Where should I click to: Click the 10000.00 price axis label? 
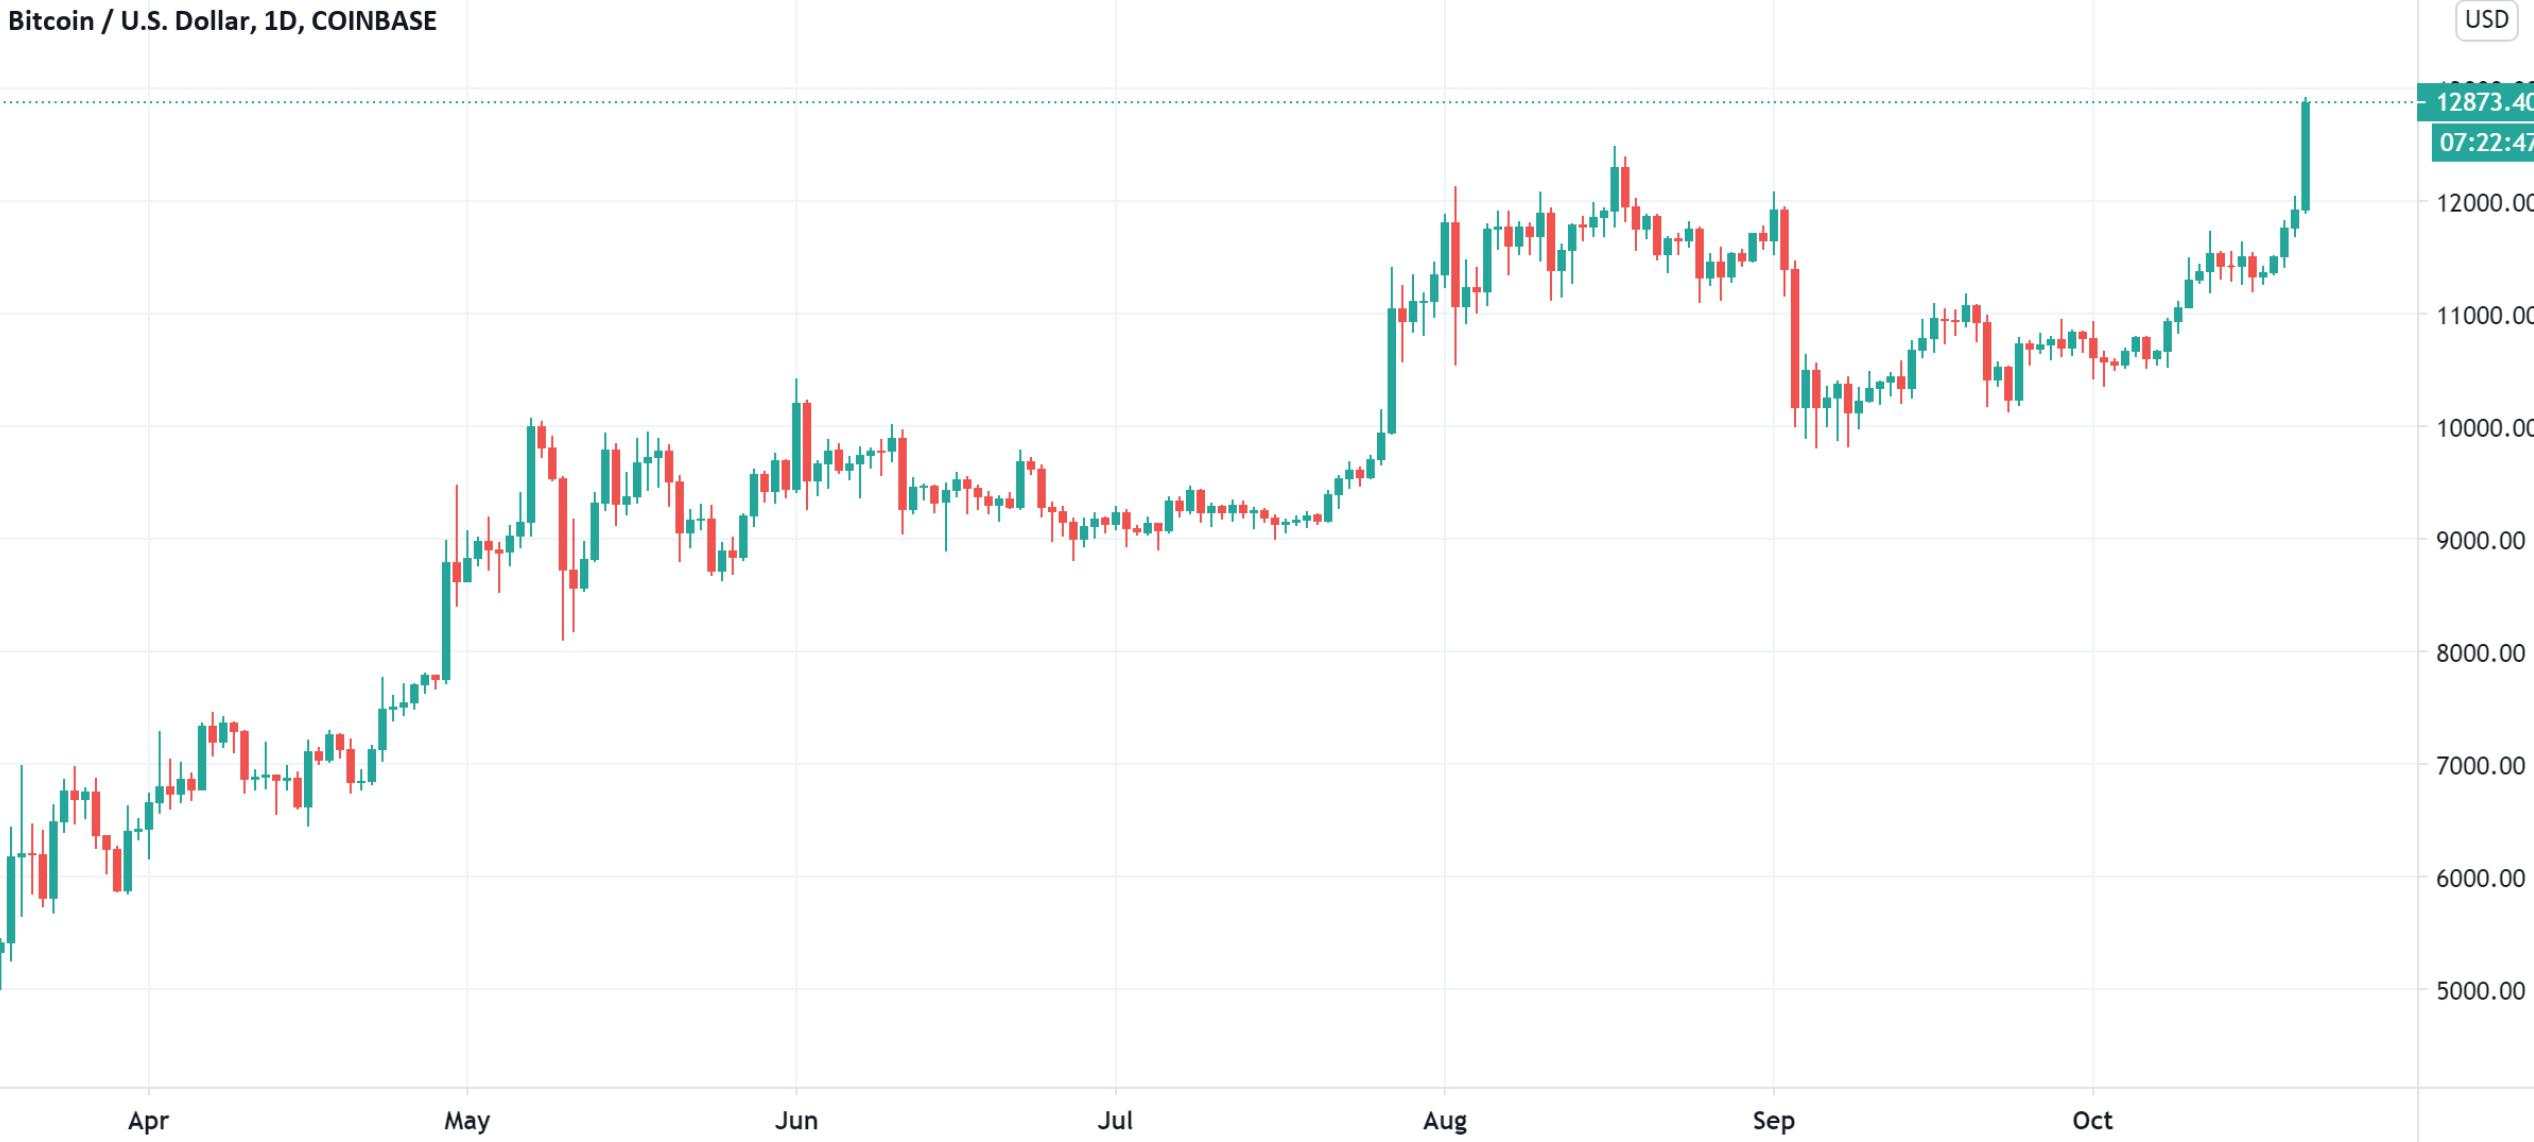[2484, 428]
